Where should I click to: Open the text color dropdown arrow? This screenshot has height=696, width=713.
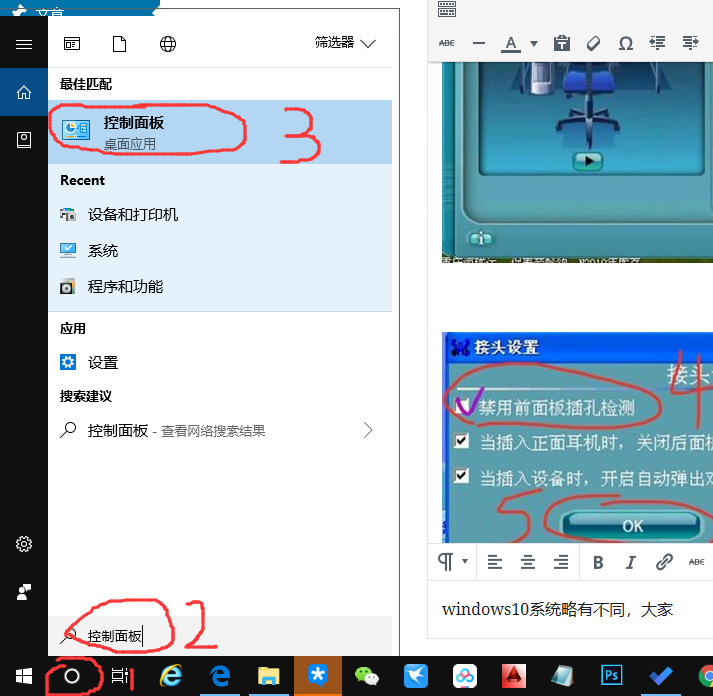534,44
